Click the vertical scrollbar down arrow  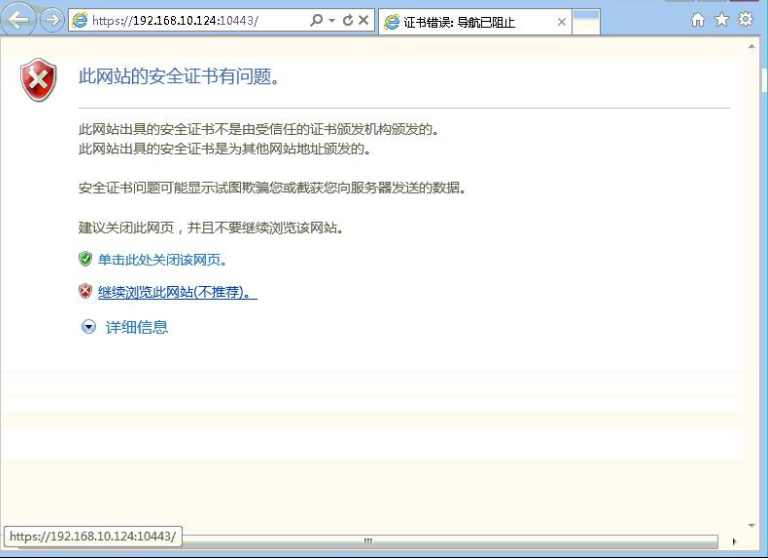coord(752,526)
